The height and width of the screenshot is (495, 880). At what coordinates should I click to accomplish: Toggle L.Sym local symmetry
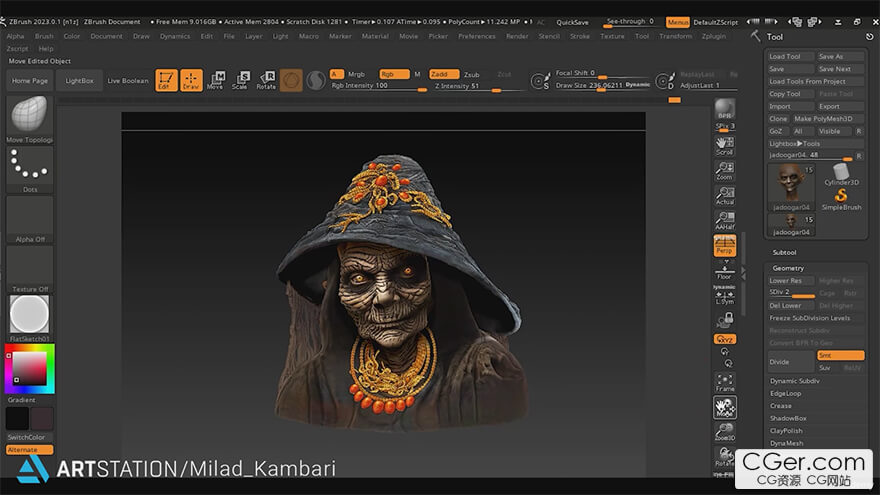pos(725,295)
